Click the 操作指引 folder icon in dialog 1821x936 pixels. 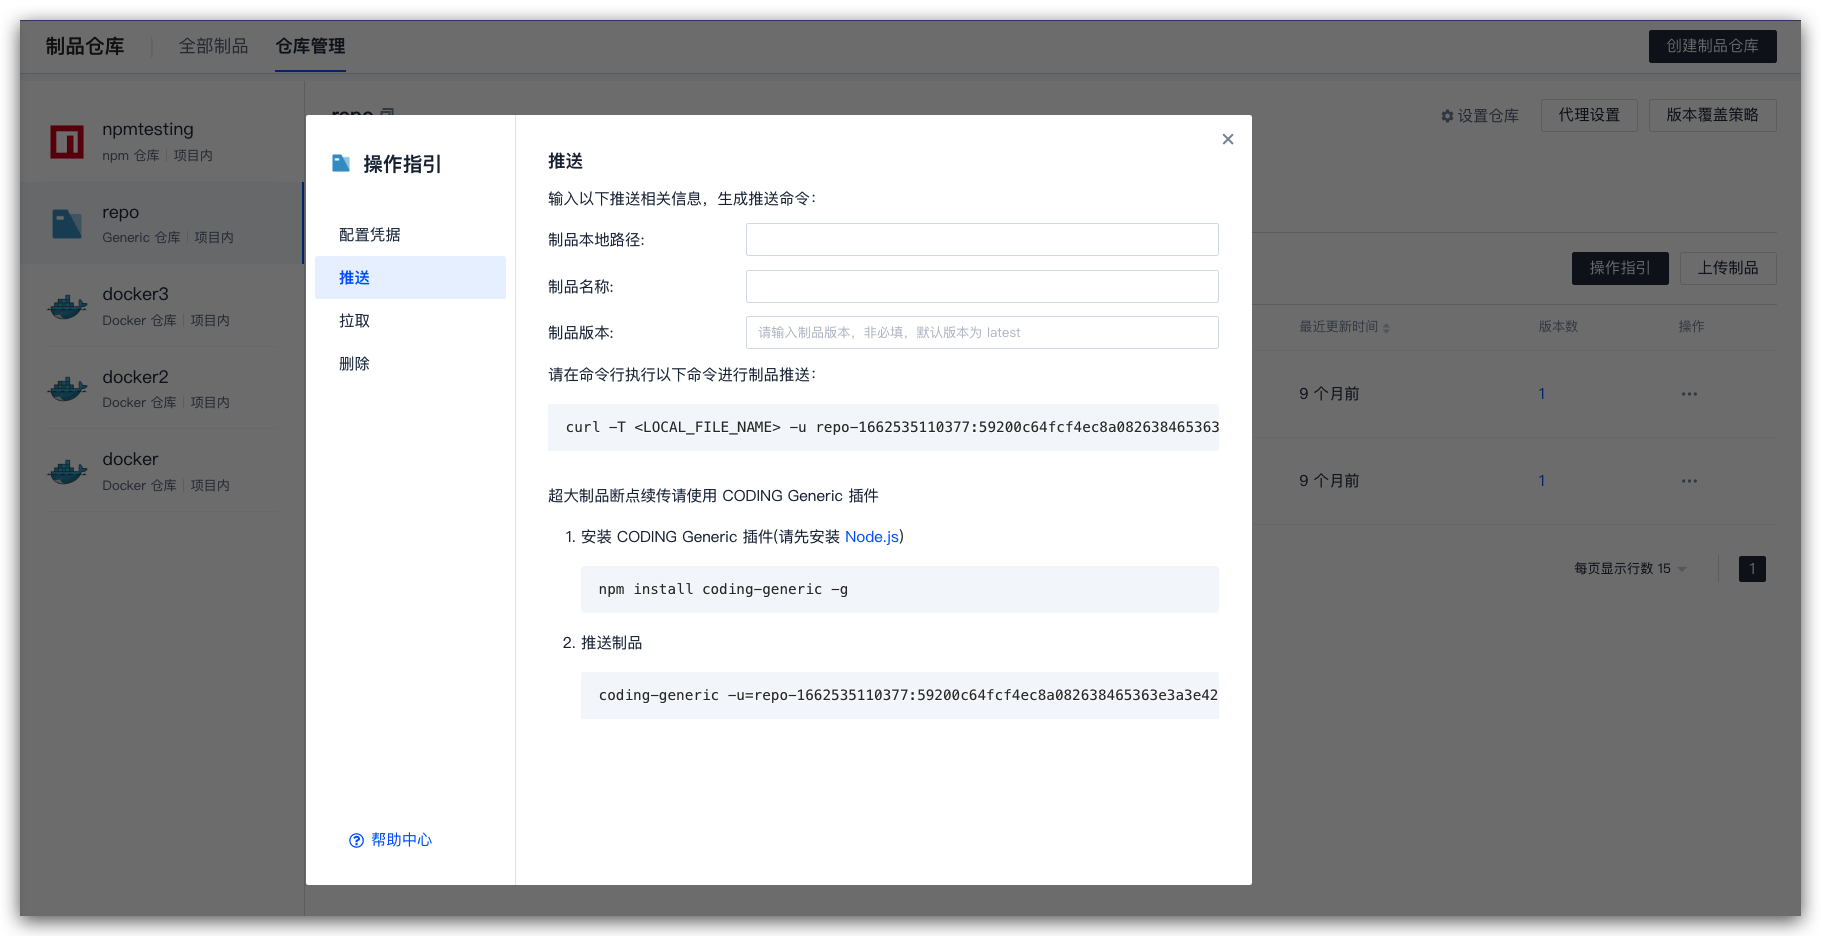(341, 163)
